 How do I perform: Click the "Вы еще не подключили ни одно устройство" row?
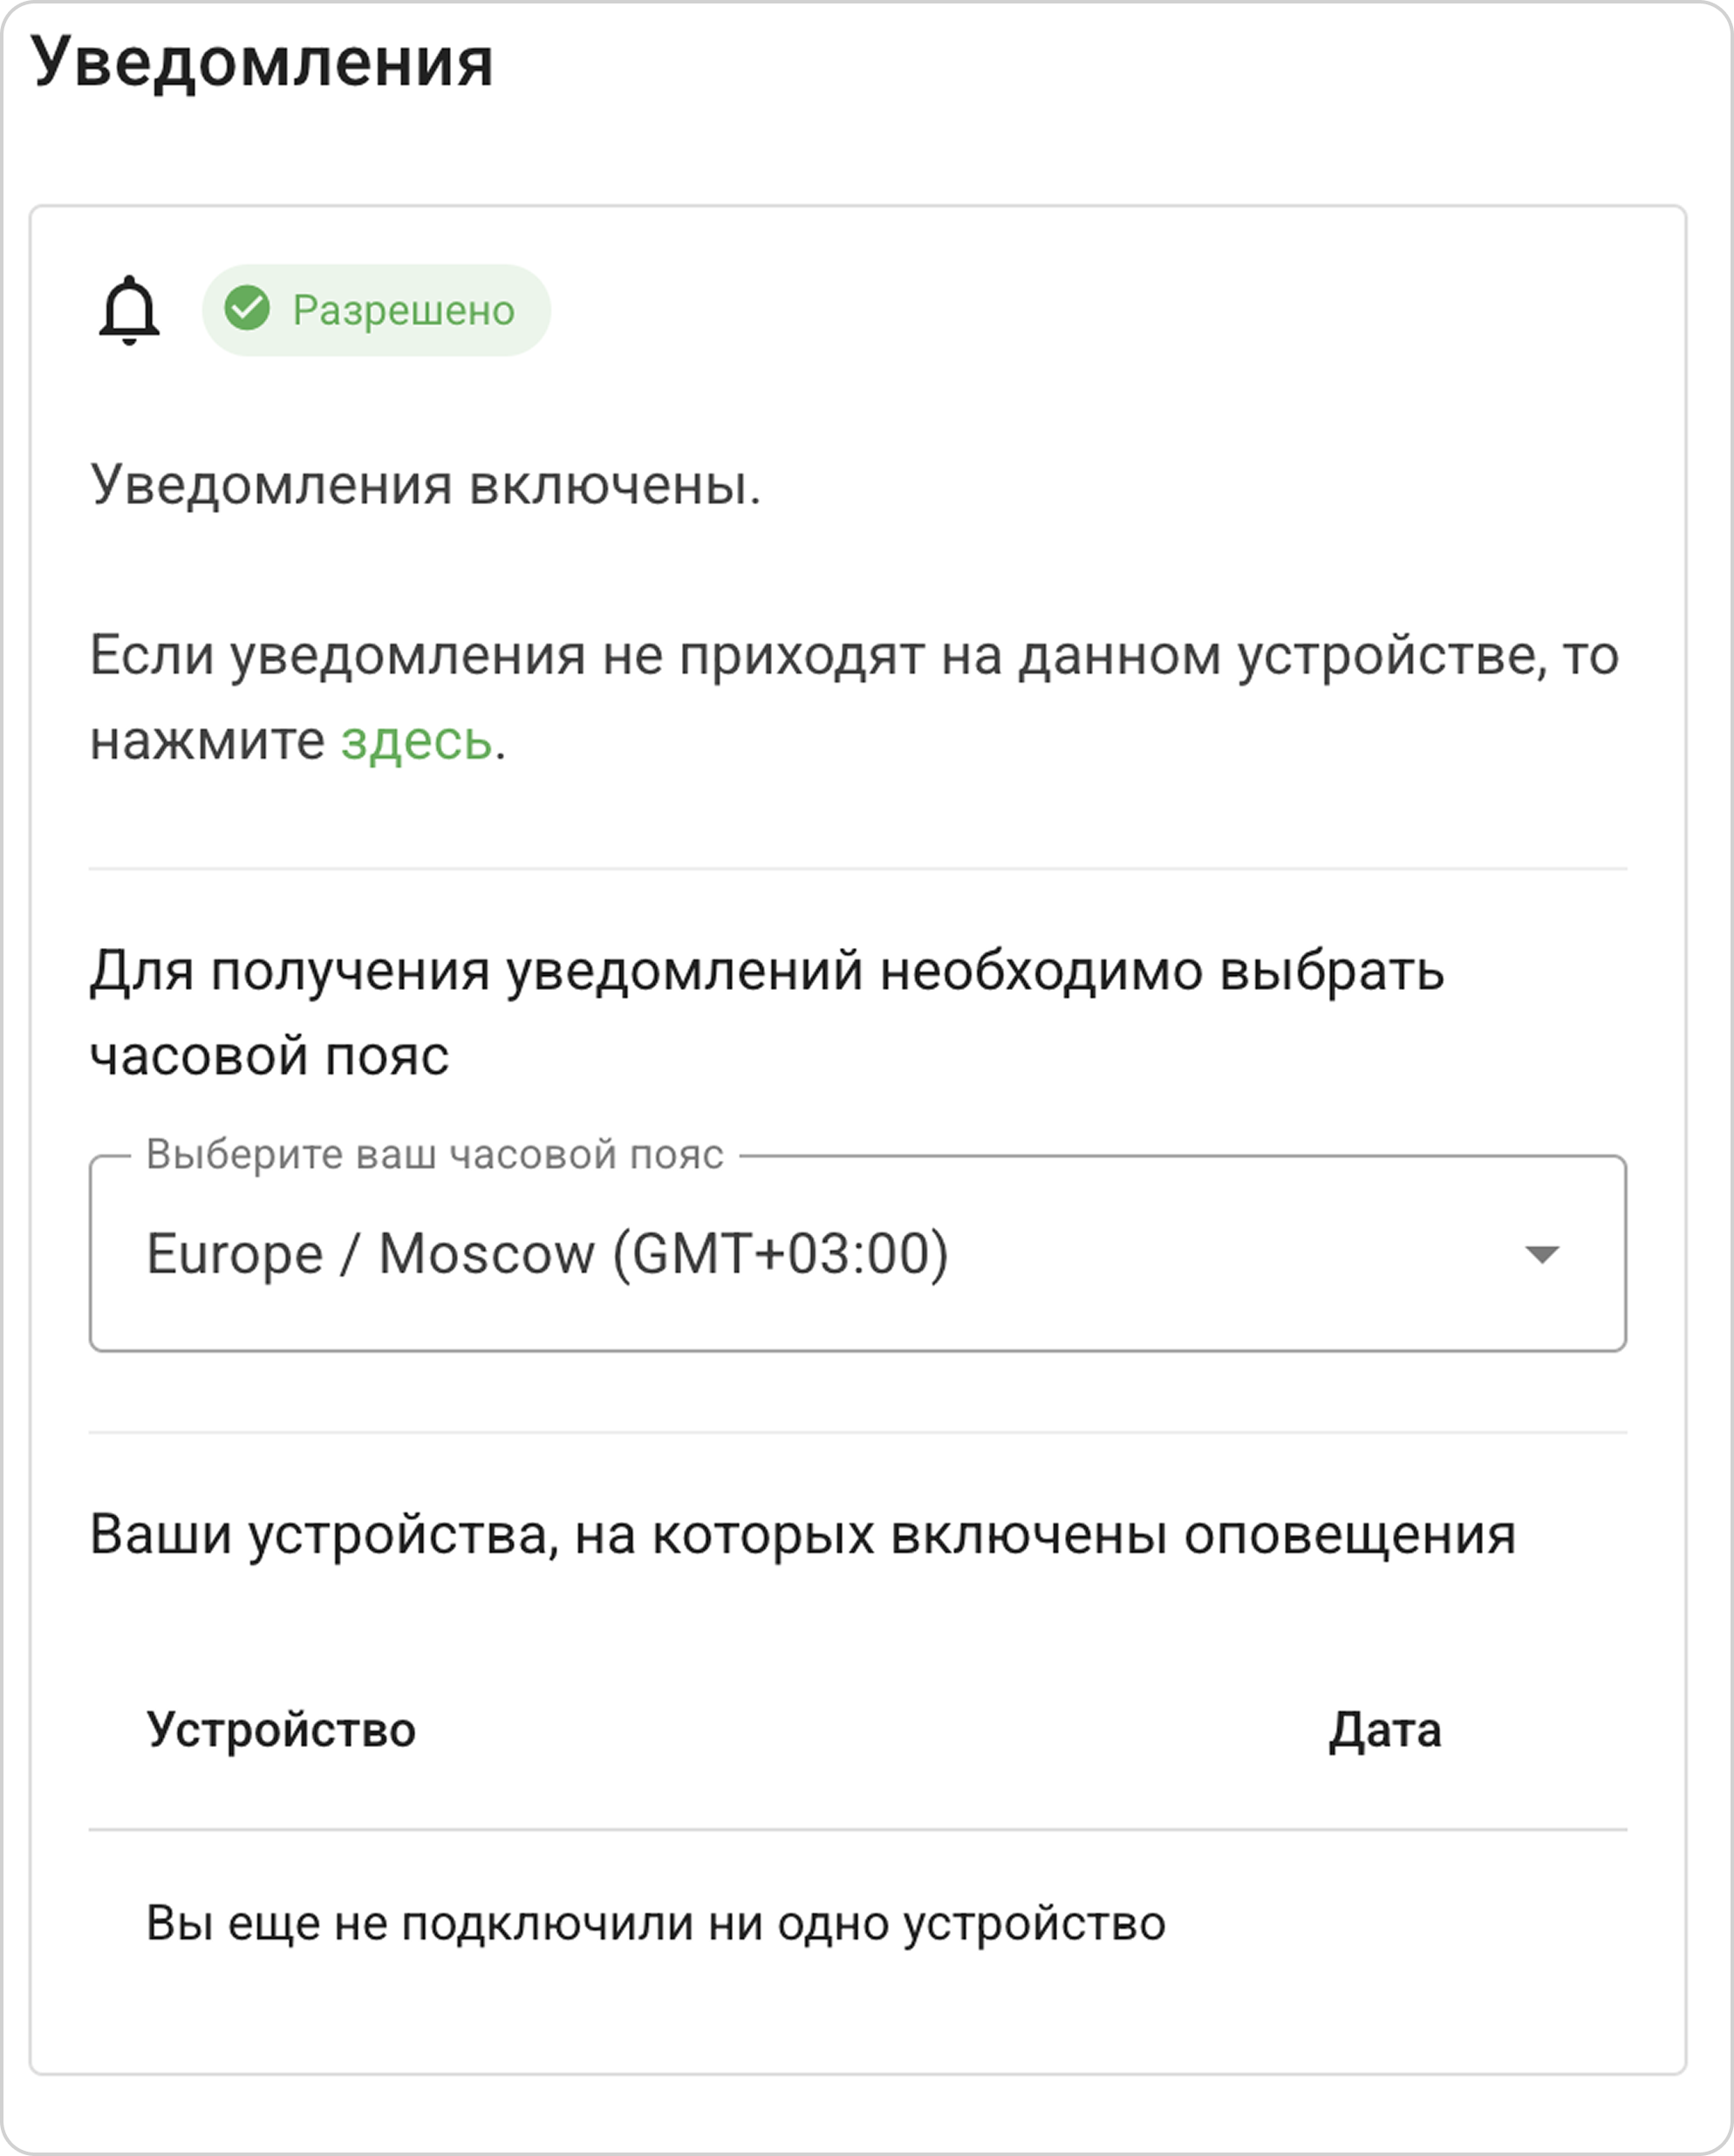(655, 1923)
